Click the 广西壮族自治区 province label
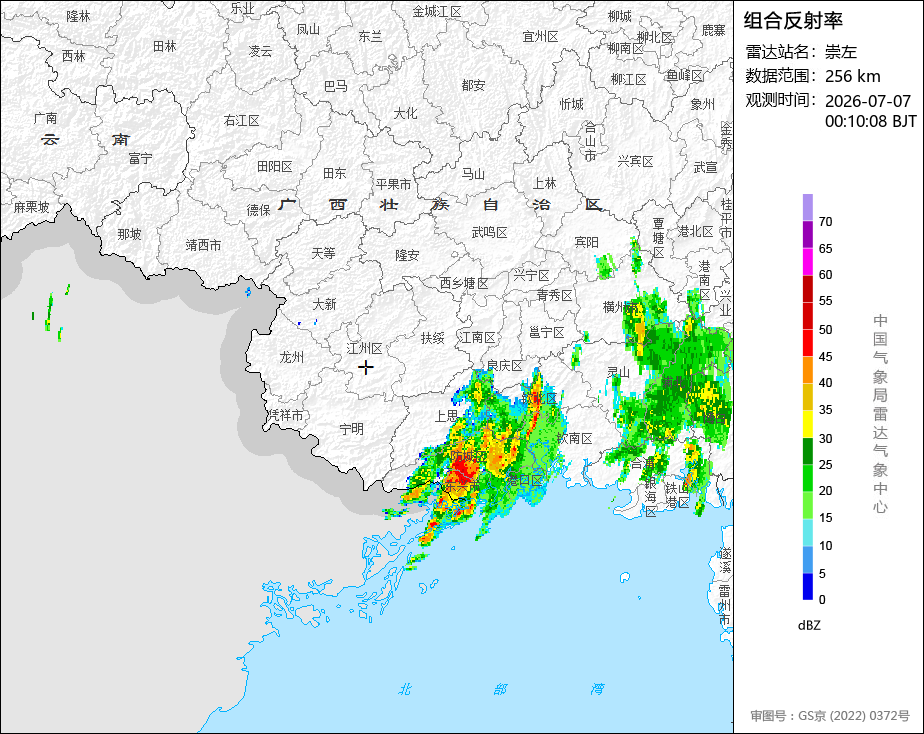The image size is (924, 734). (x=441, y=204)
